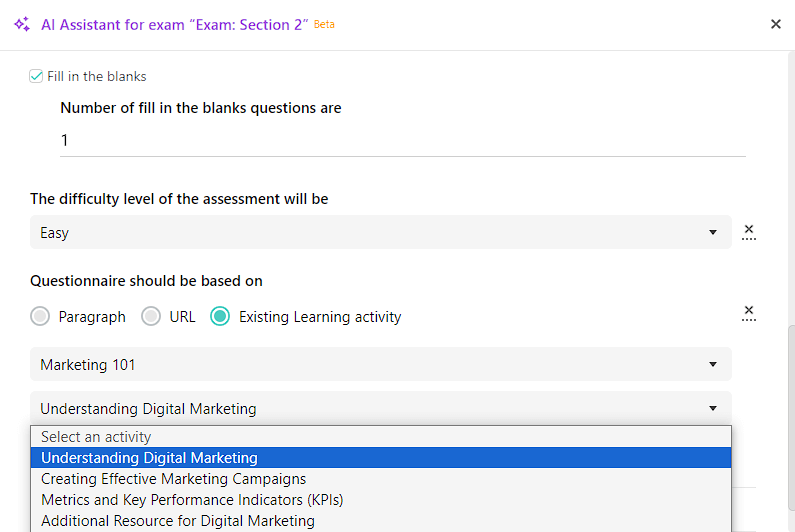Close the AI Assistant panel
The image size is (795, 532).
pyautogui.click(x=775, y=24)
